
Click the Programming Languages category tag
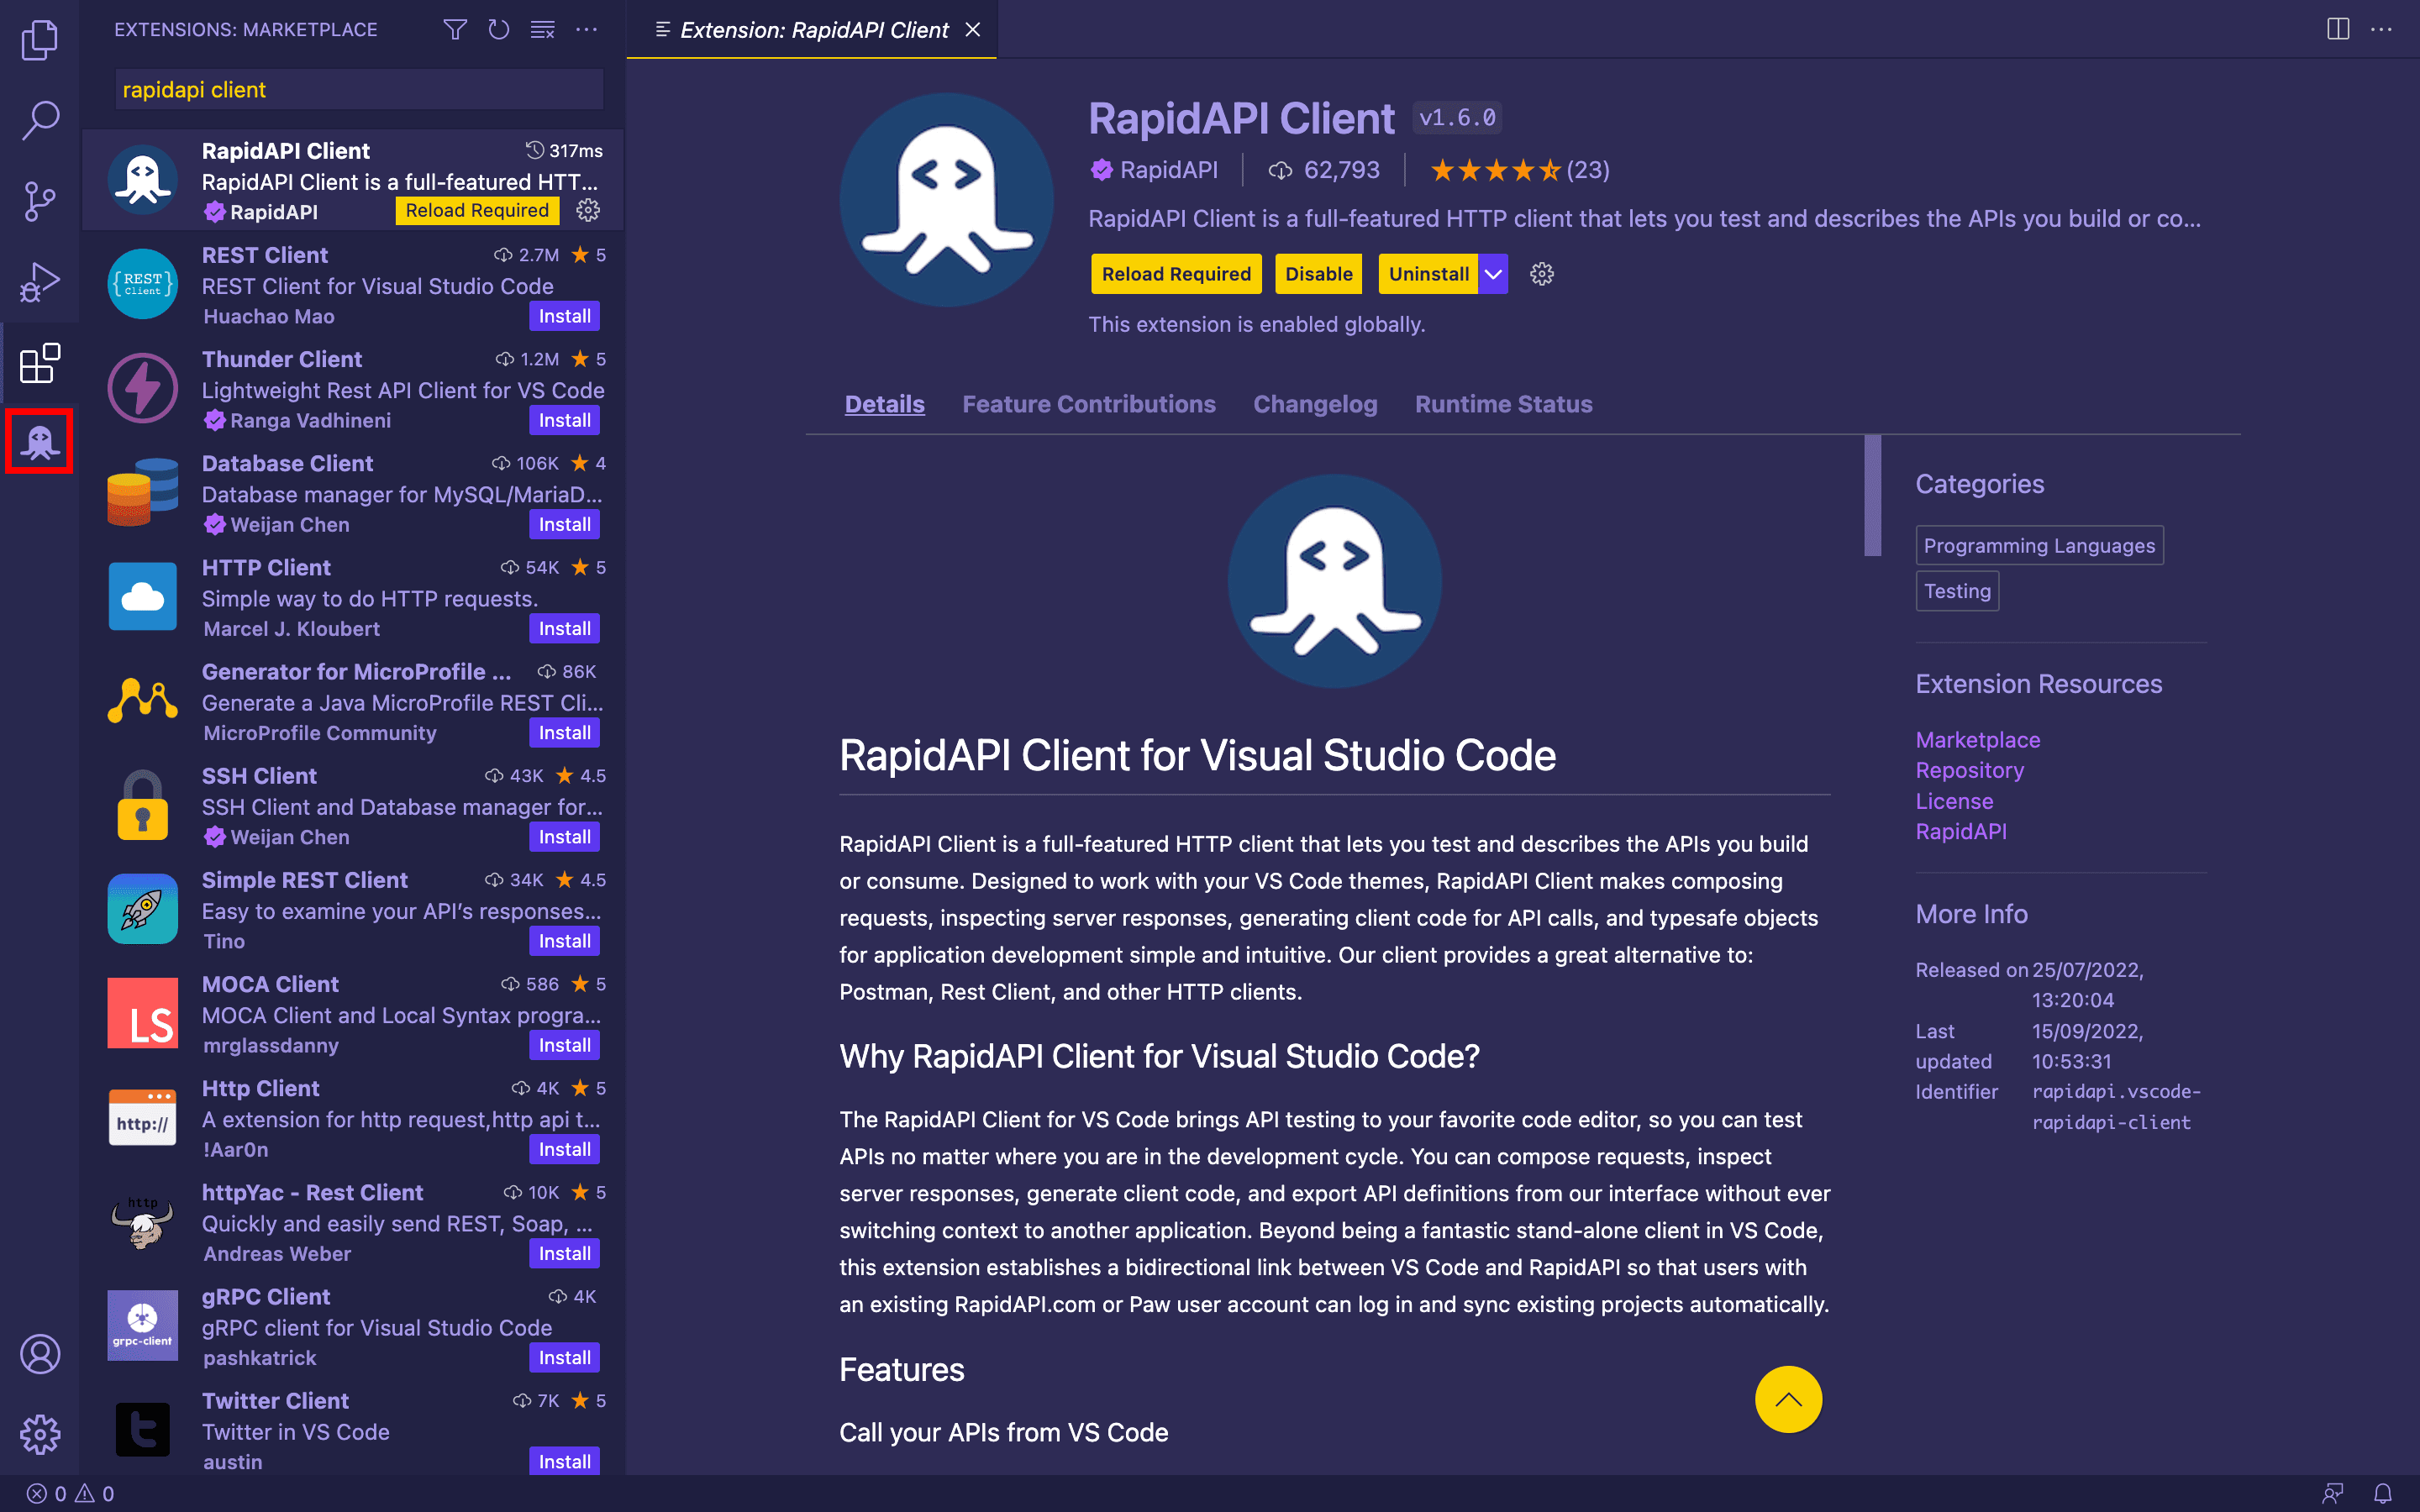[2039, 545]
